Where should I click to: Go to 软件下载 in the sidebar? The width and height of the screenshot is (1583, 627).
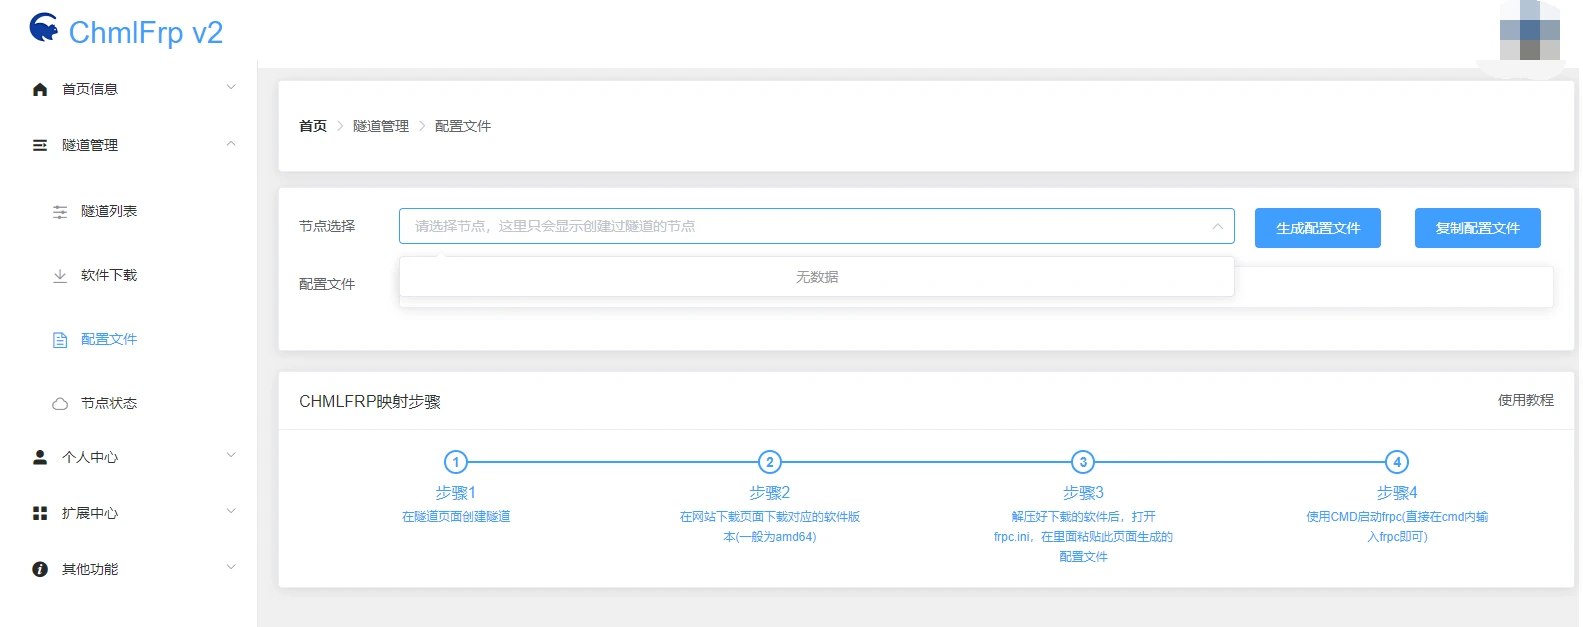point(109,275)
